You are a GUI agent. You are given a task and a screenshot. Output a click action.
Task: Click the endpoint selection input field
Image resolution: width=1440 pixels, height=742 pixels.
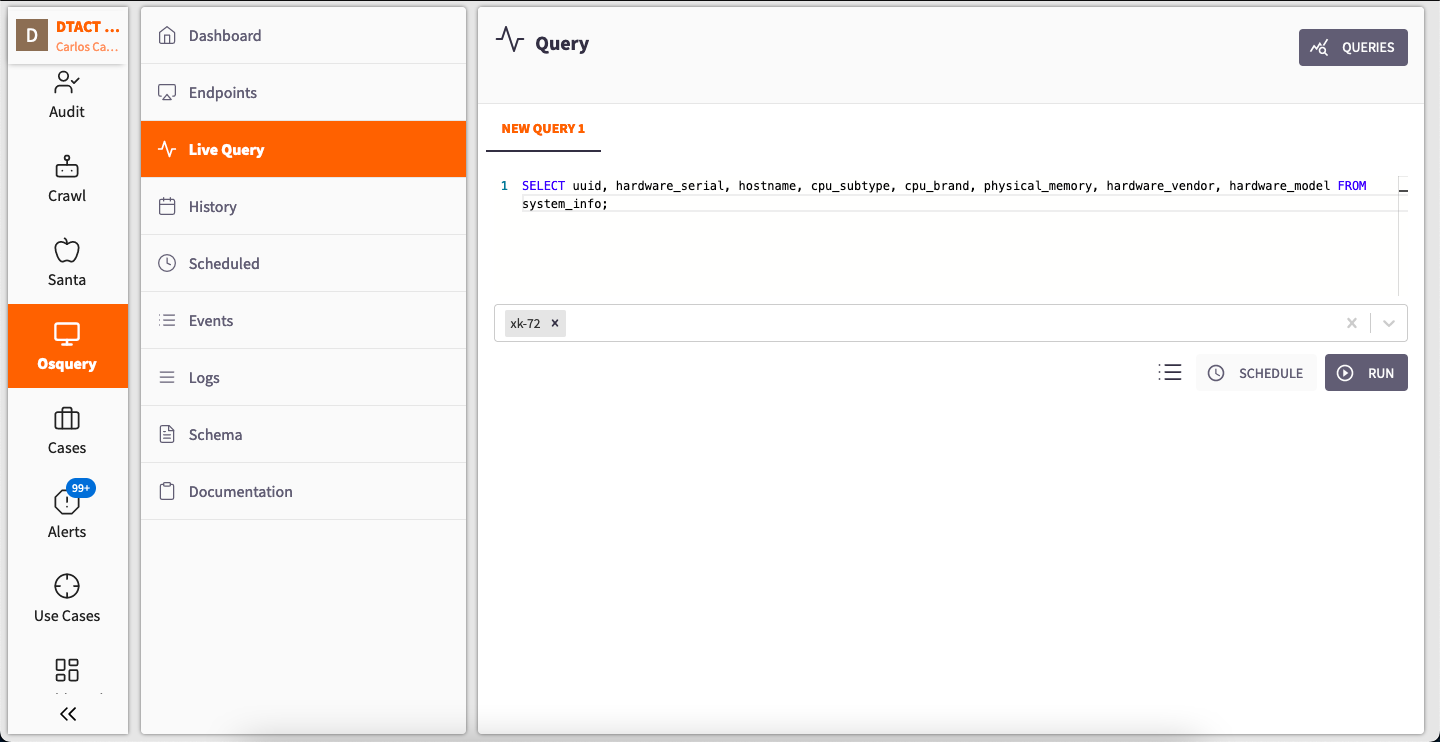[950, 323]
